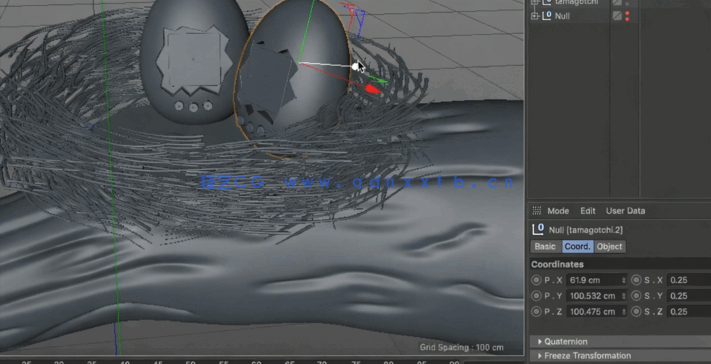711x364 pixels.
Task: Click the Coordinates section heading
Action: click(x=557, y=264)
